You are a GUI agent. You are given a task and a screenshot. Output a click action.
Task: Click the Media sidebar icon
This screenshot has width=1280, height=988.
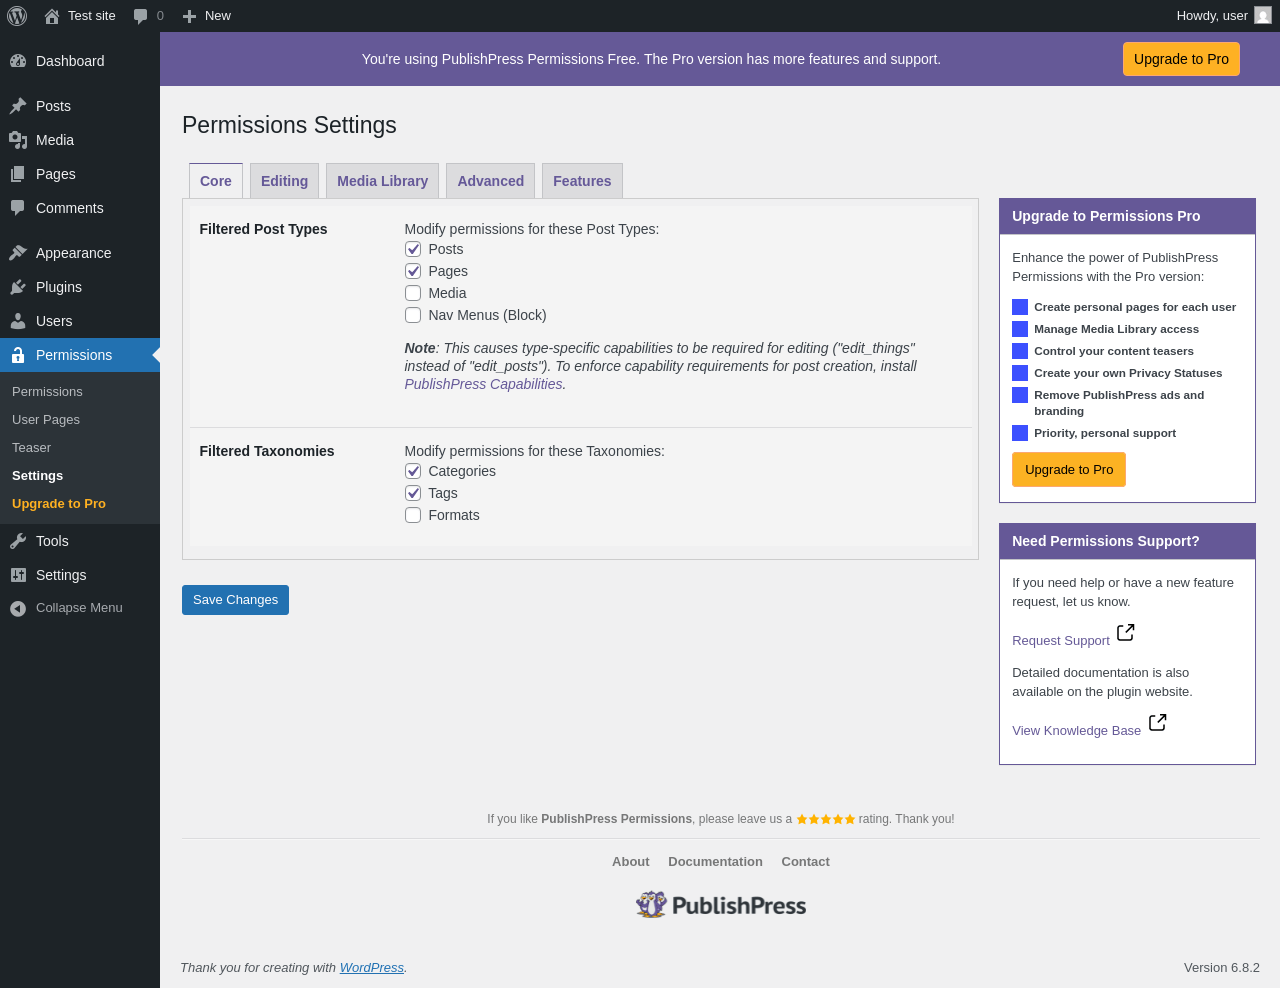point(18,140)
